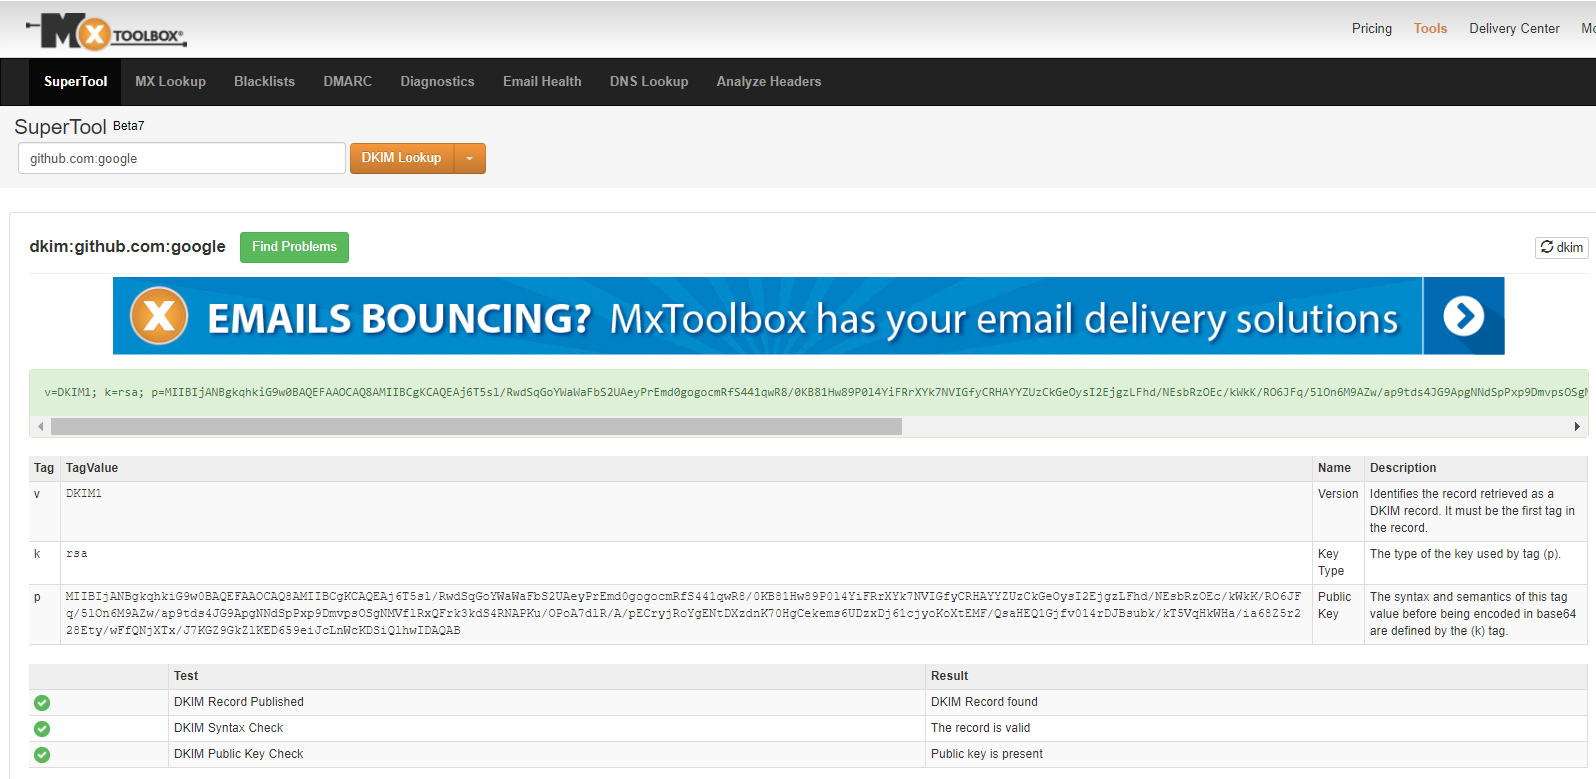This screenshot has width=1596, height=779.
Task: Click green check for DKIM Public Key Check
Action: 42,755
